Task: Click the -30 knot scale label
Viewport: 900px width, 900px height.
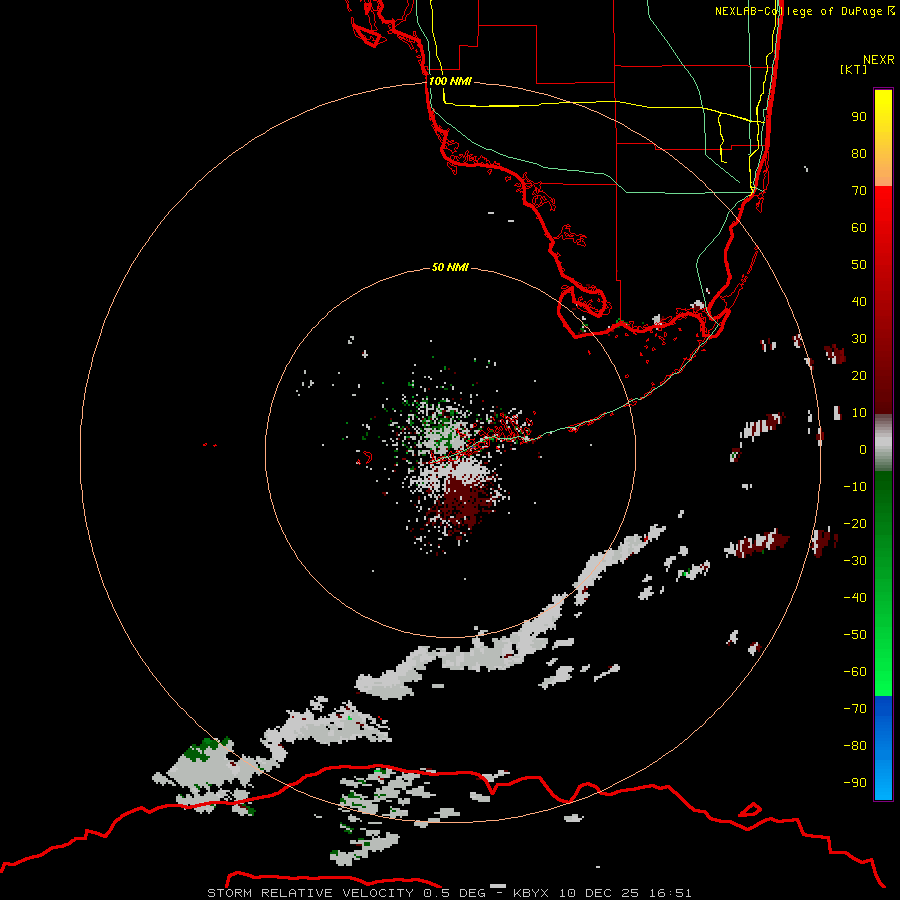Action: (855, 561)
